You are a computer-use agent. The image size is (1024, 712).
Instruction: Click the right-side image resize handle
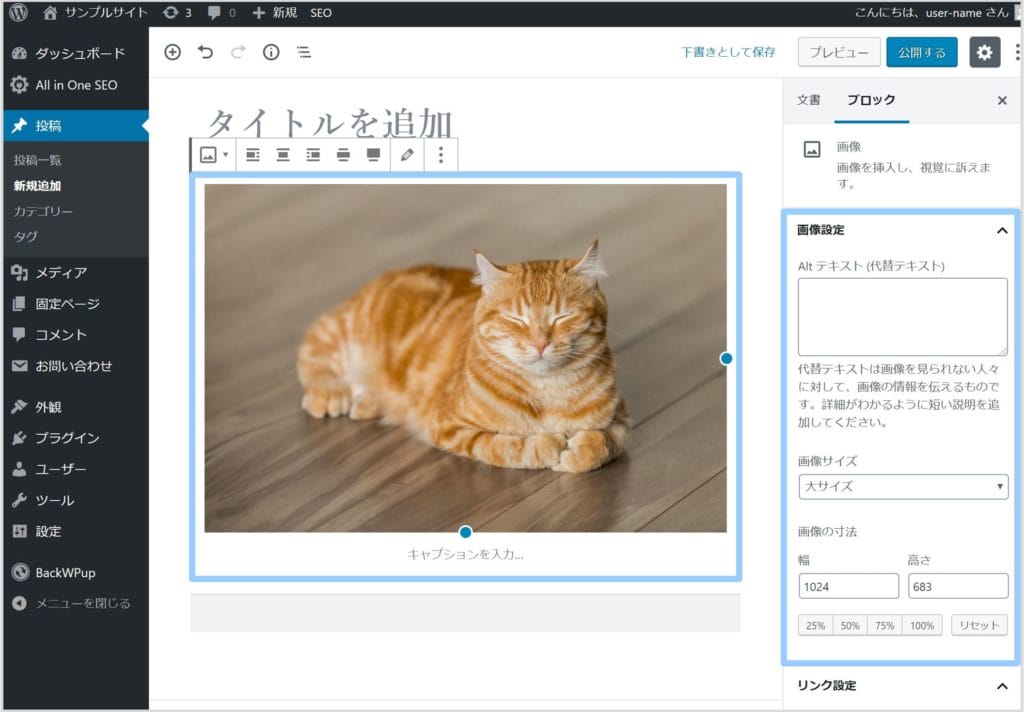[x=726, y=358]
